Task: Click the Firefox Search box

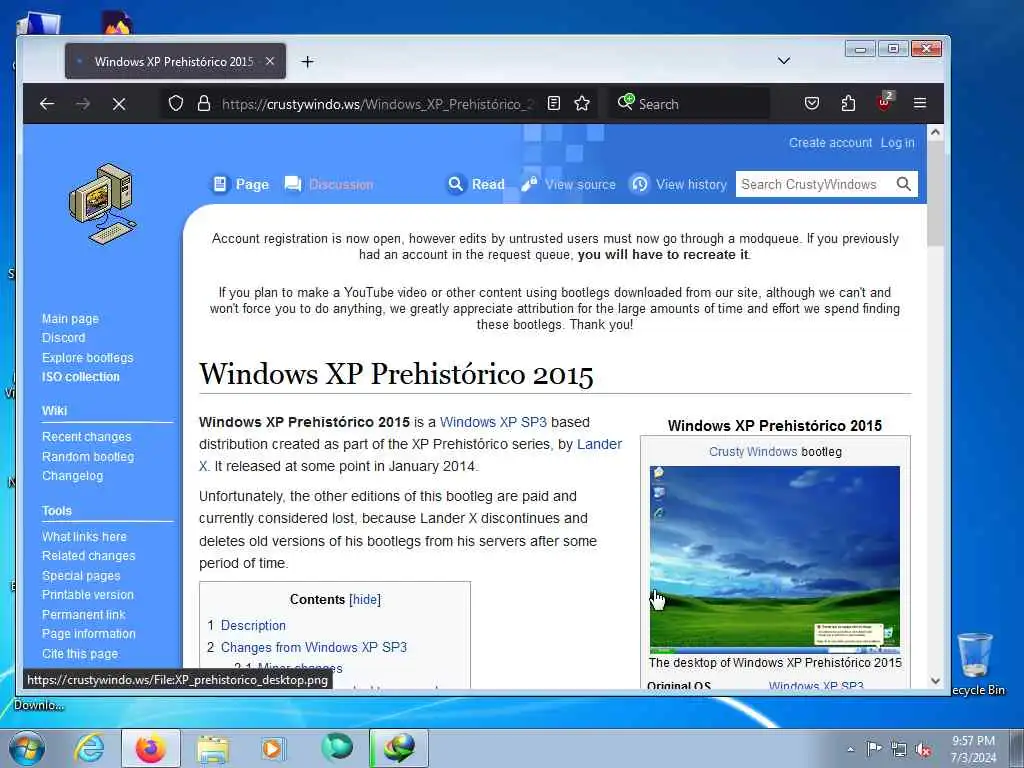Action: [689, 104]
